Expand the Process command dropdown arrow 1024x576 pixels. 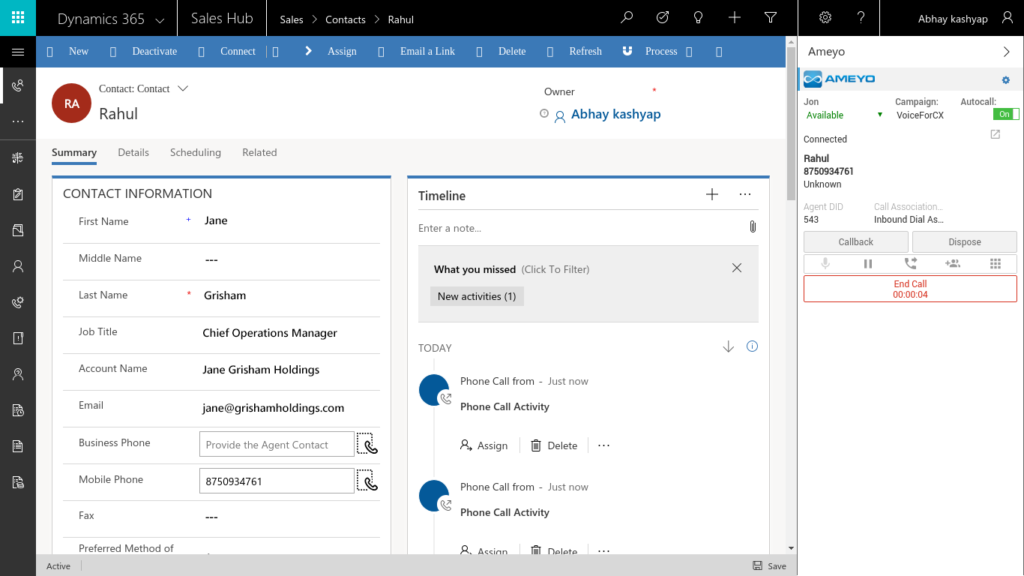[x=689, y=52]
